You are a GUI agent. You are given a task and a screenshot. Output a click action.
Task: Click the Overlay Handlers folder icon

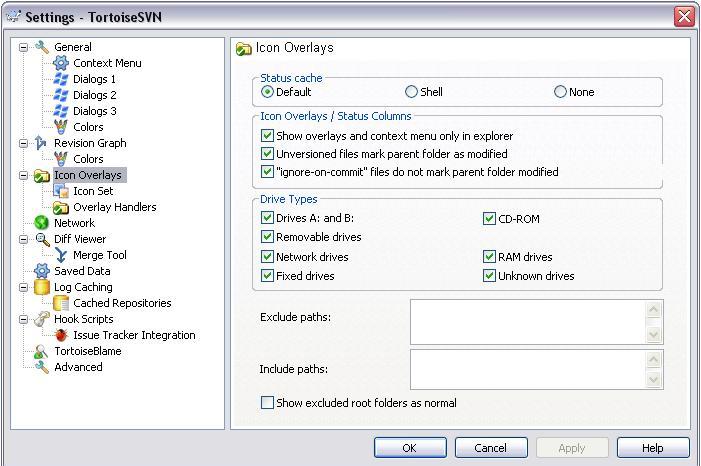(61, 207)
